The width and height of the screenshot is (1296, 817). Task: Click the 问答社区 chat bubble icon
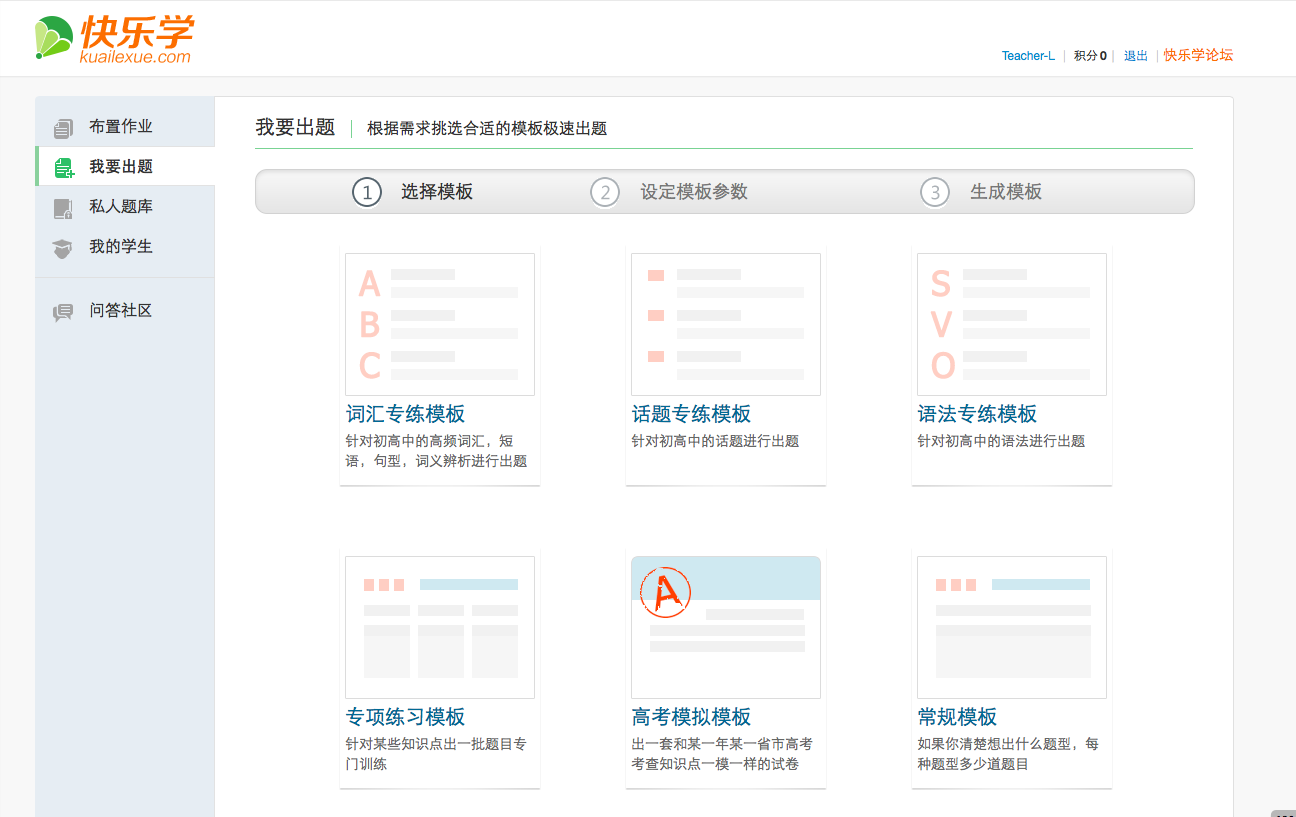point(63,312)
